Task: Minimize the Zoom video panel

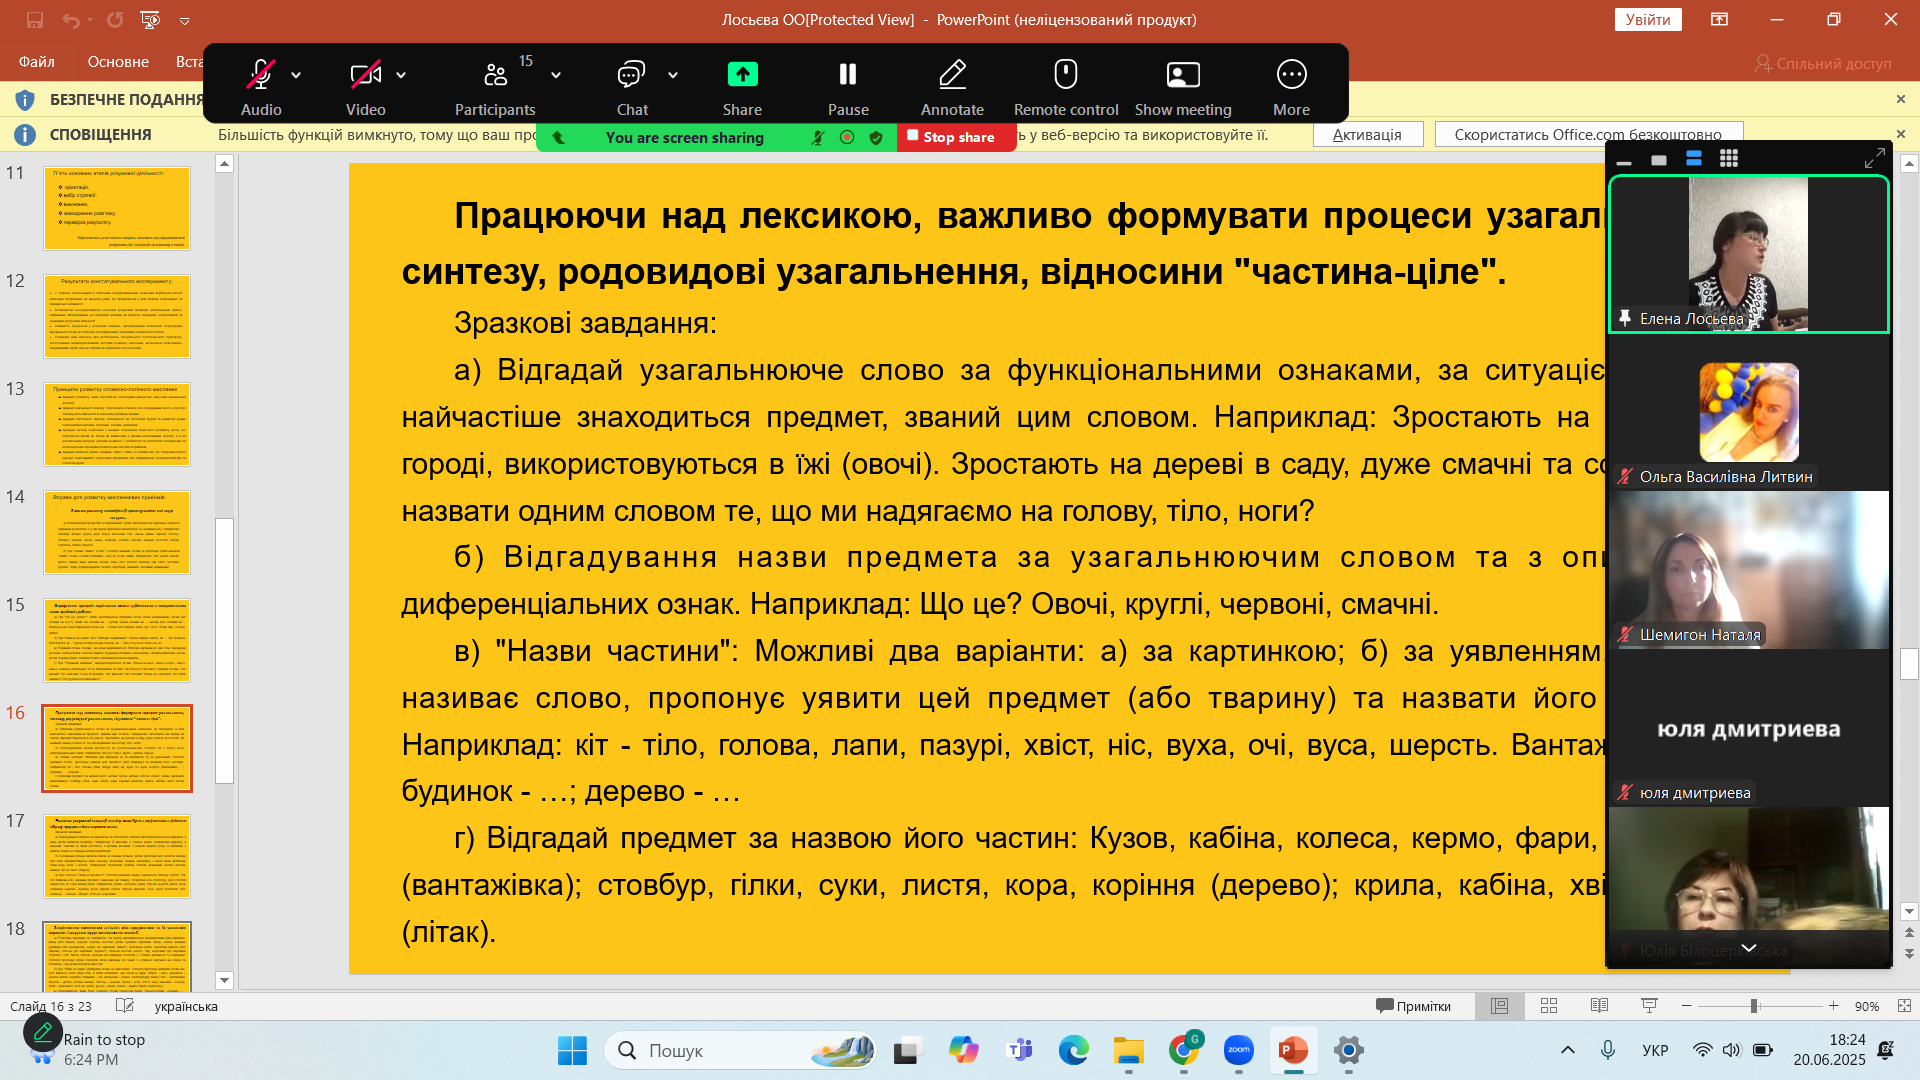Action: [1624, 160]
